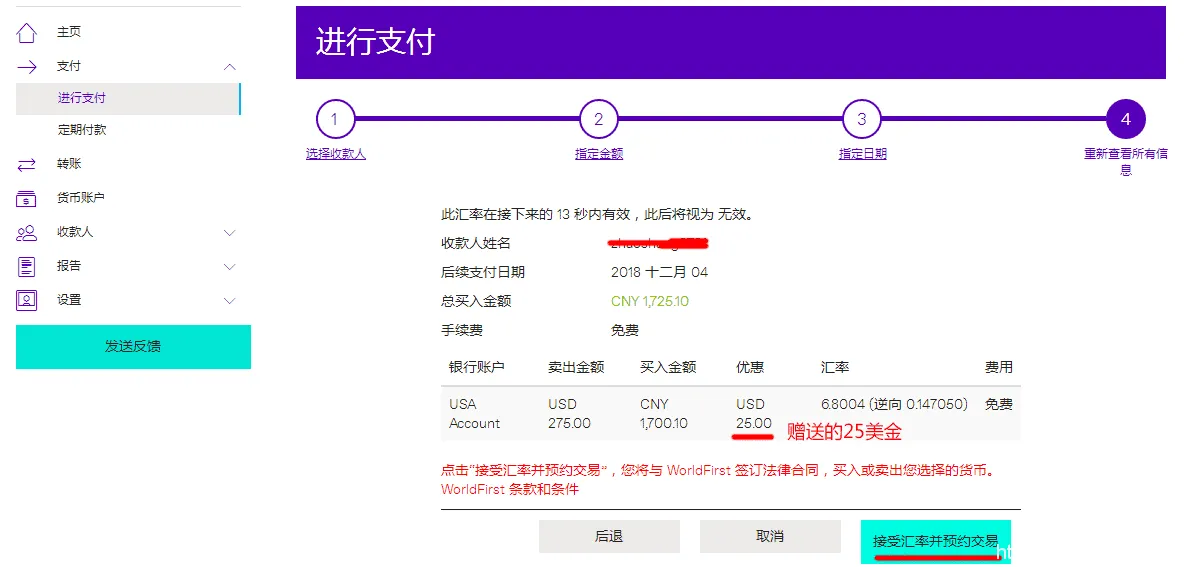Open the 设置 menu item
Image resolution: width=1187 pixels, height=567 pixels.
[69, 301]
